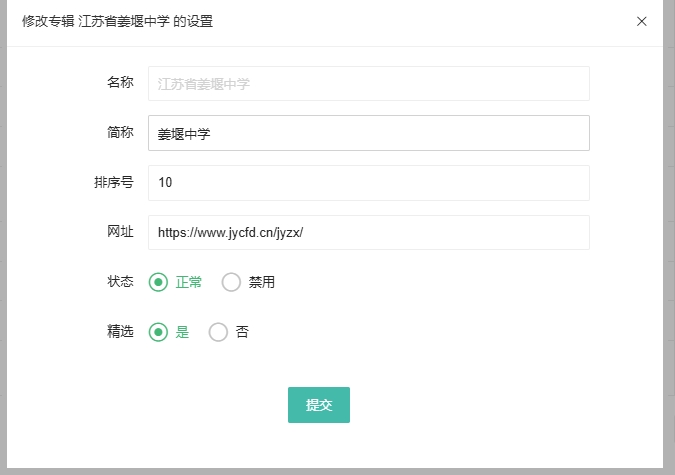
Task: Click the 状态 field label
Action: (x=120, y=282)
